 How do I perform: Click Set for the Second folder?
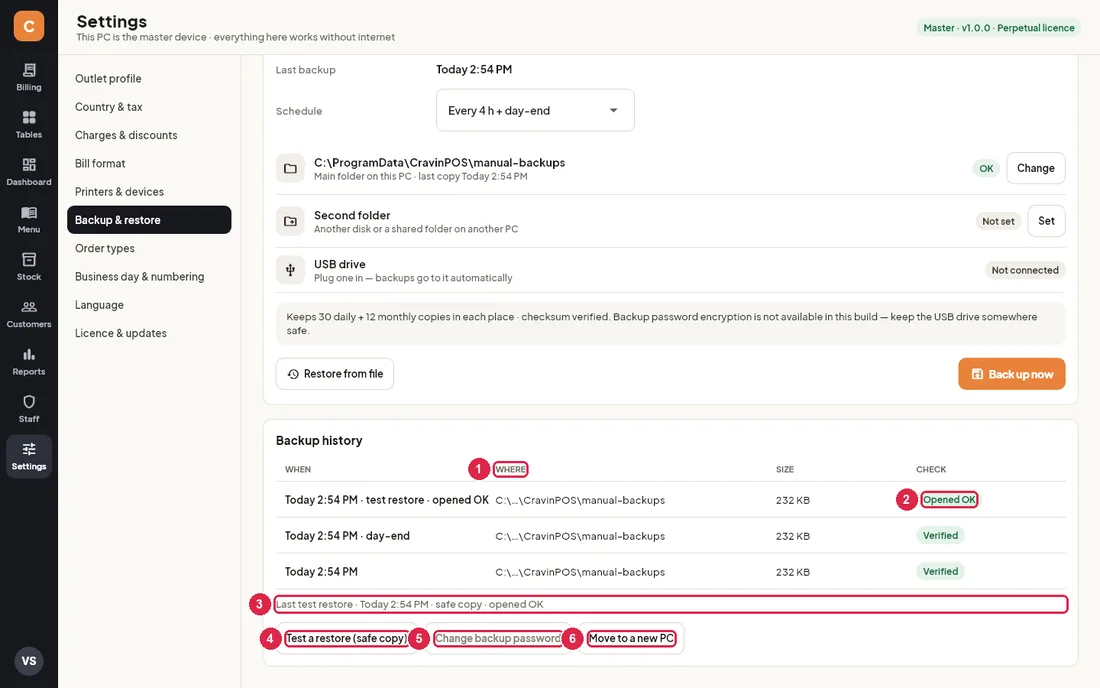[x=1046, y=221]
